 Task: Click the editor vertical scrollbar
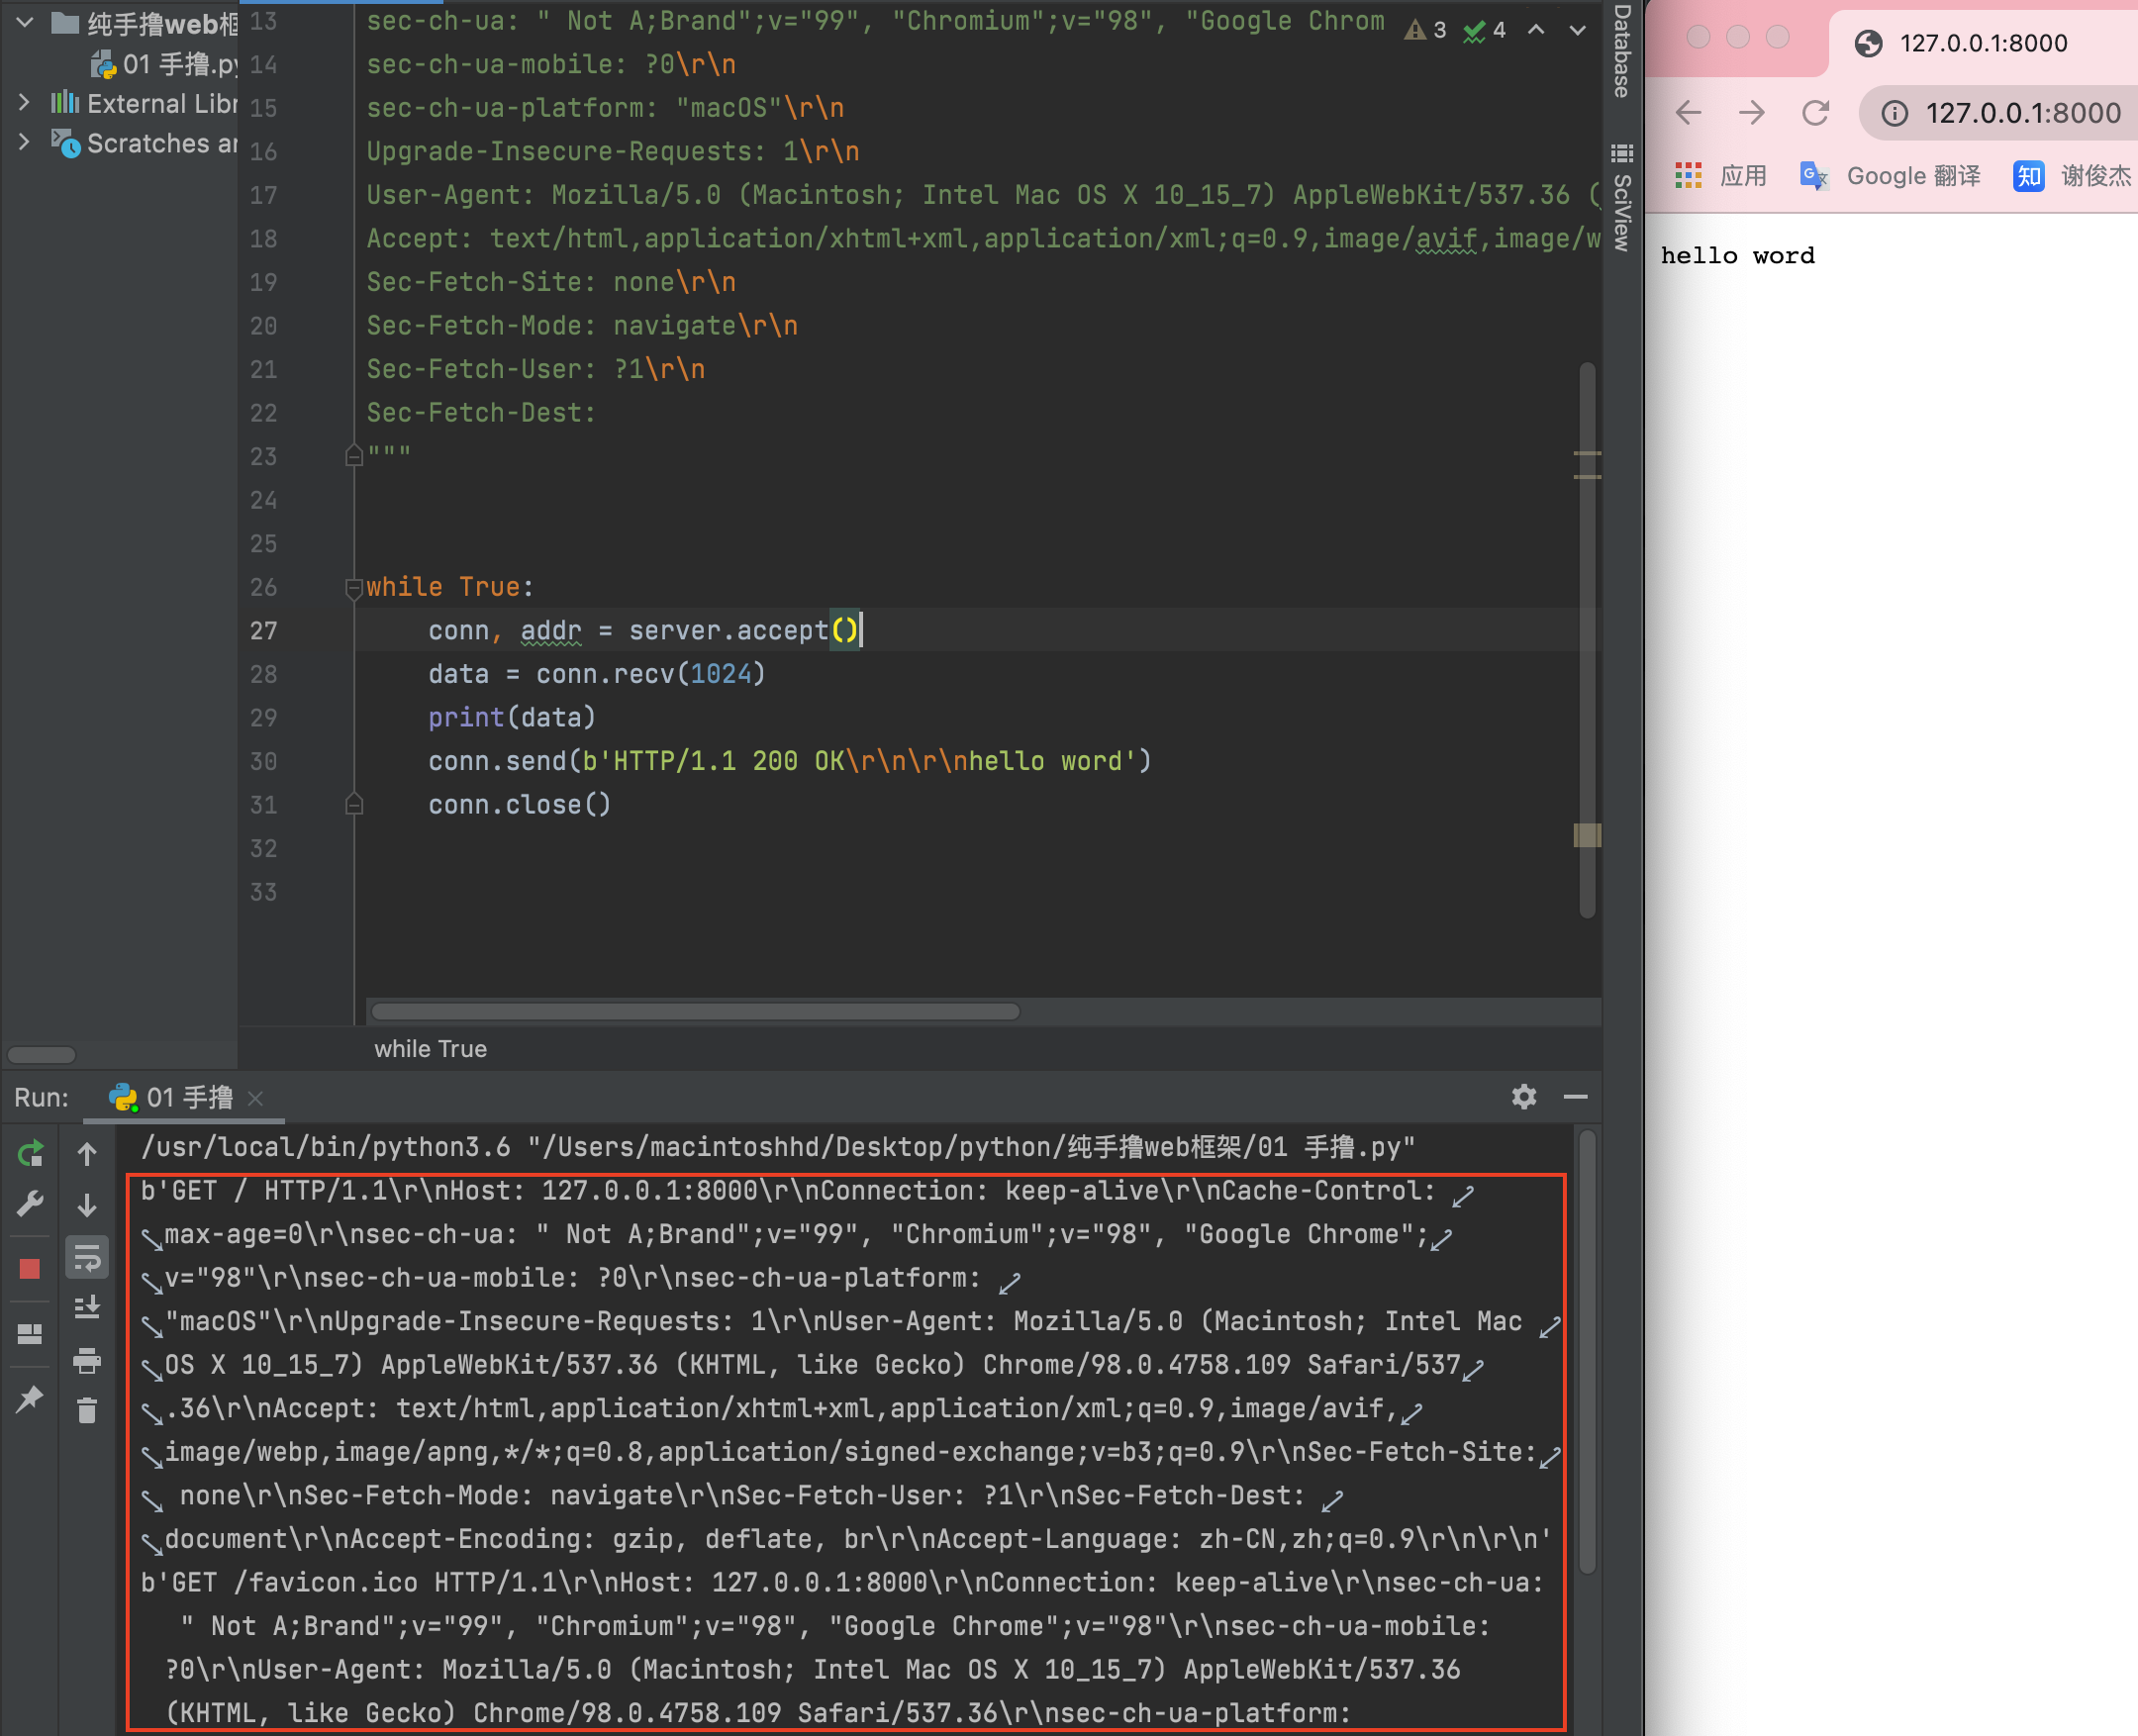click(x=1587, y=640)
